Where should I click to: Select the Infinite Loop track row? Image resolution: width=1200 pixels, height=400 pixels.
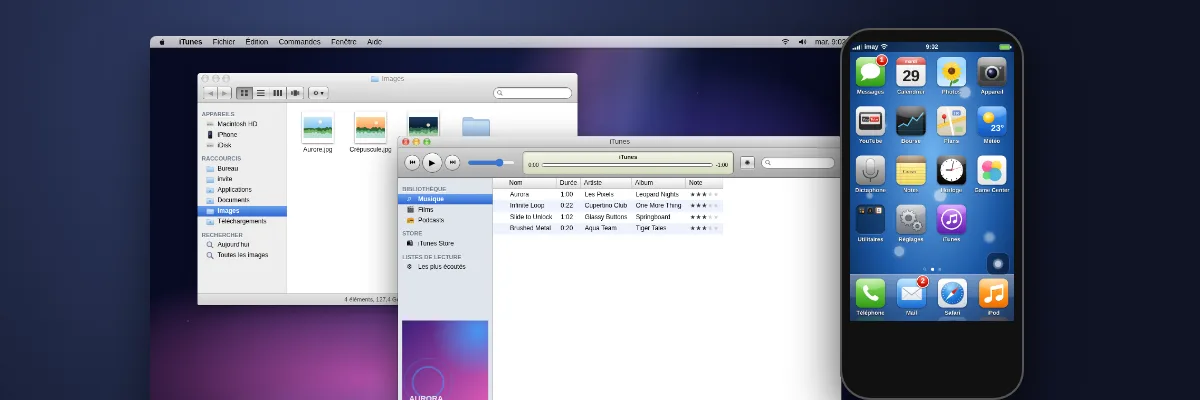click(608, 205)
